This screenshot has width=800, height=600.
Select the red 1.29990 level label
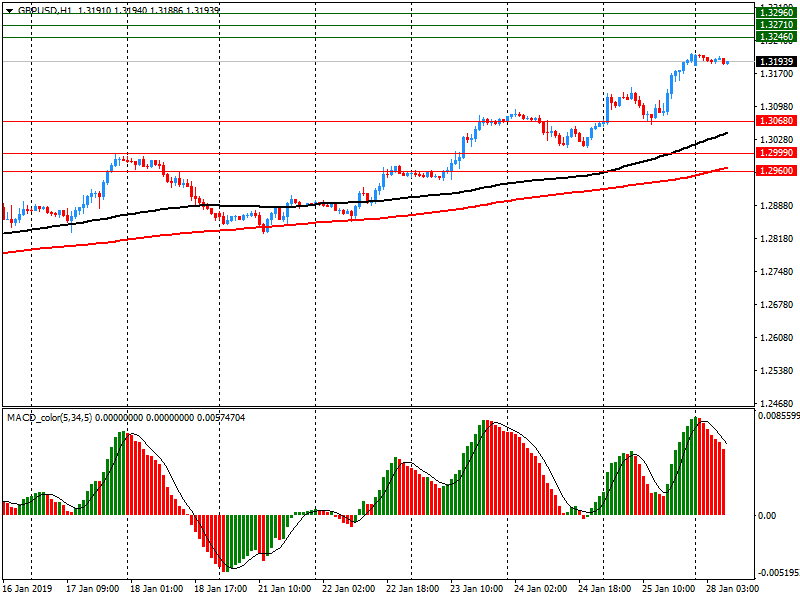(776, 153)
